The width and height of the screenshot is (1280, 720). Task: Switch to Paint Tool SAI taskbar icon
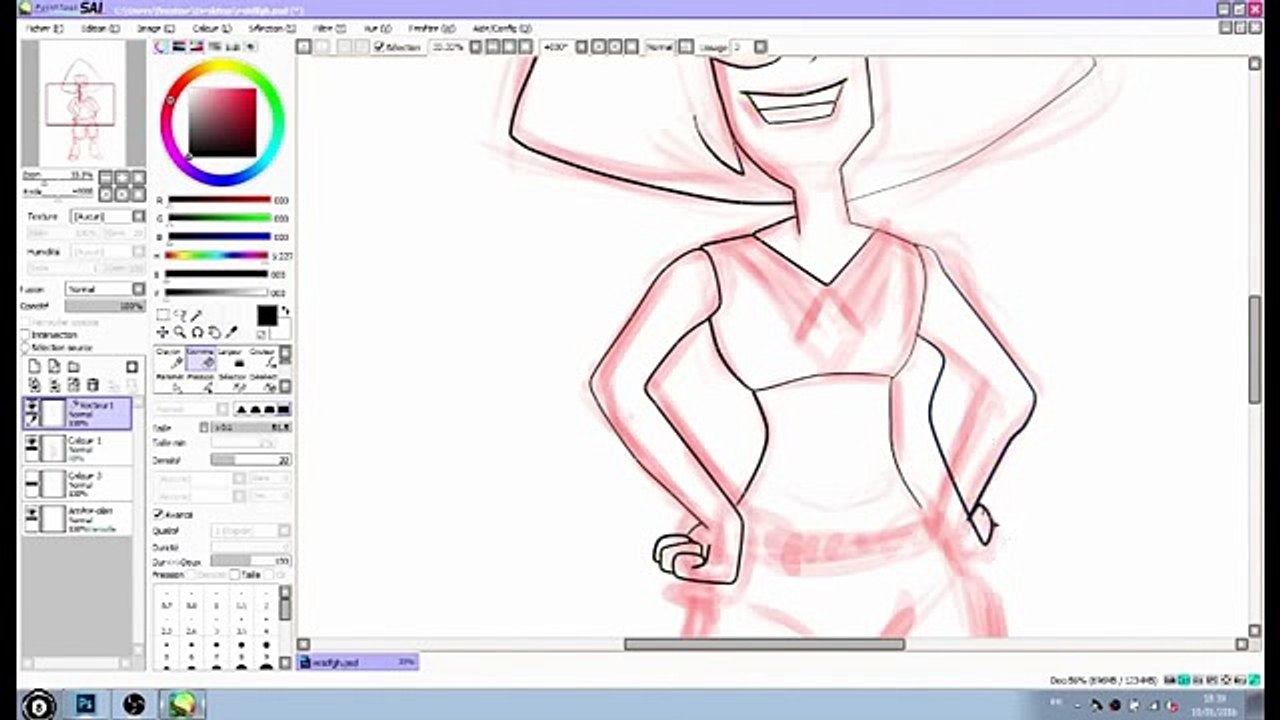coord(181,705)
